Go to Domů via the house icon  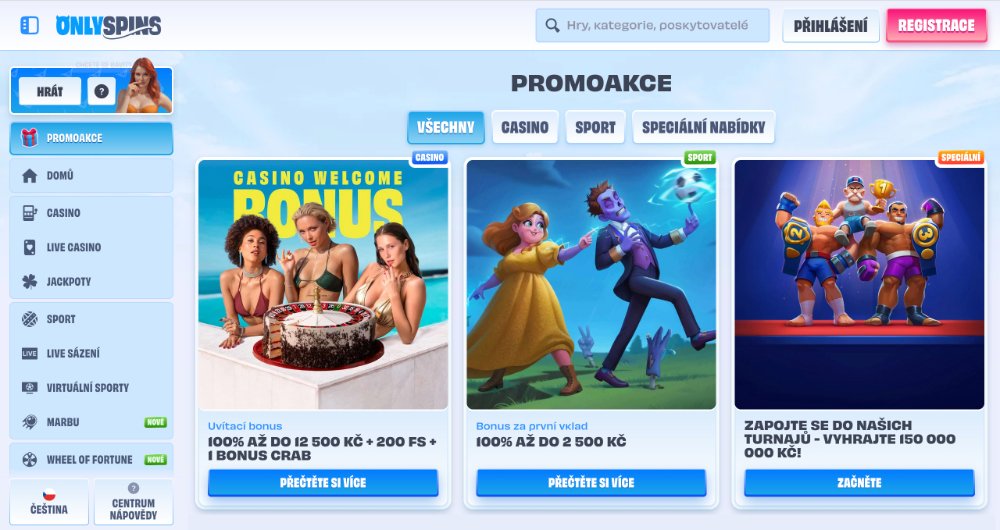pos(29,175)
